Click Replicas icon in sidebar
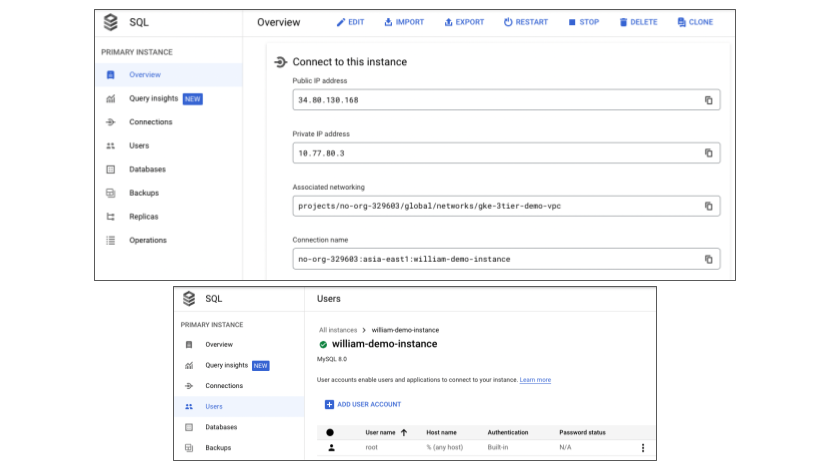This screenshot has width=830, height=470. pyautogui.click(x=111, y=216)
